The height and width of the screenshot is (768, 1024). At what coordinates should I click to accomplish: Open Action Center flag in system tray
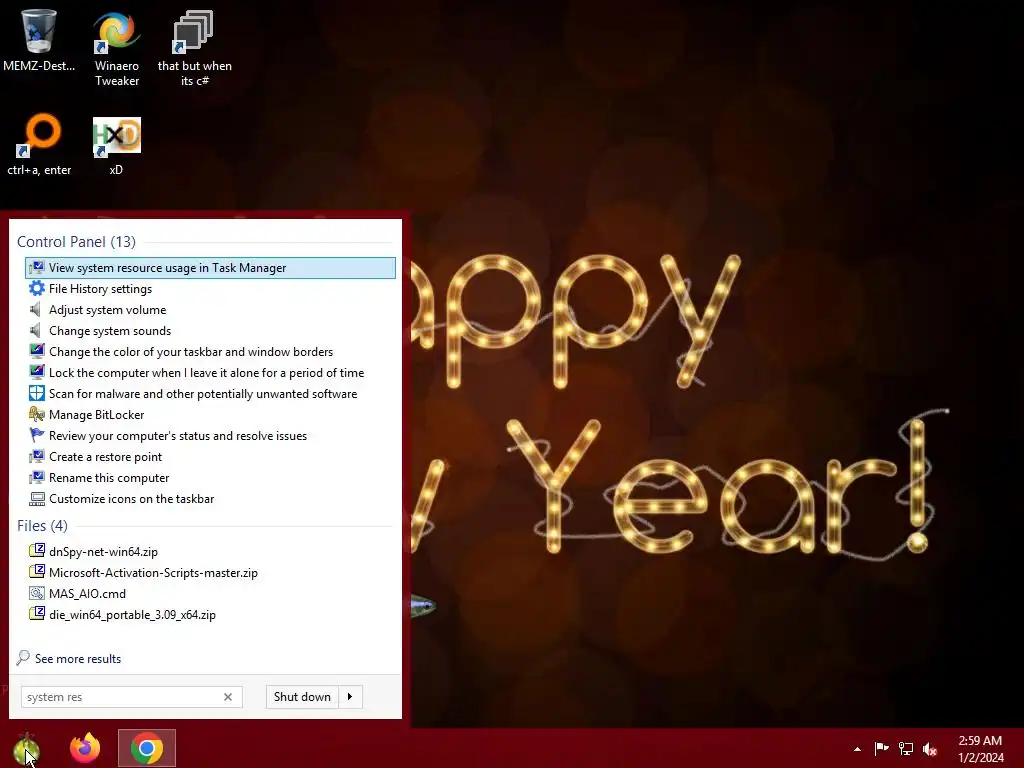pyautogui.click(x=882, y=748)
